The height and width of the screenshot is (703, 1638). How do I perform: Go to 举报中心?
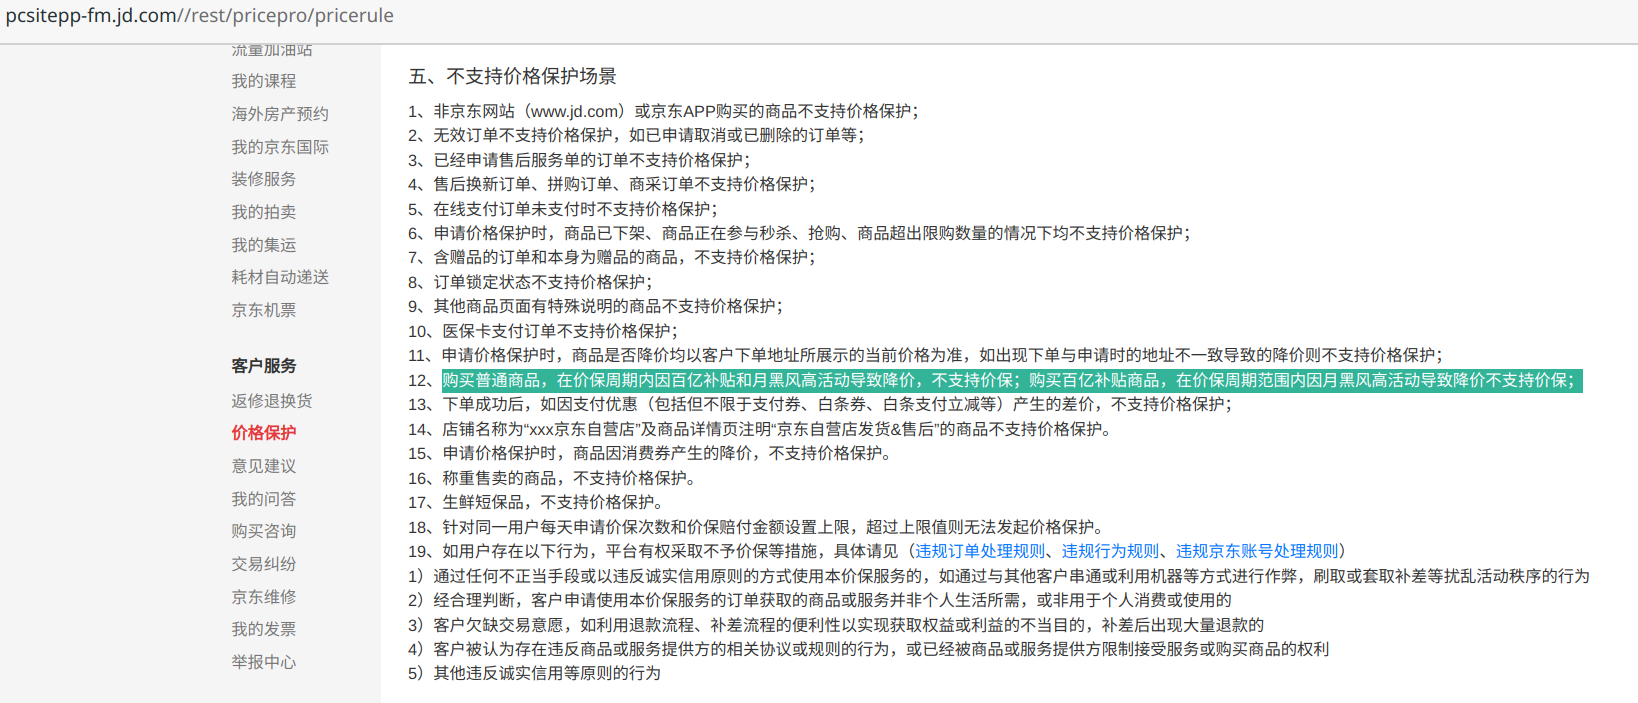click(x=263, y=662)
